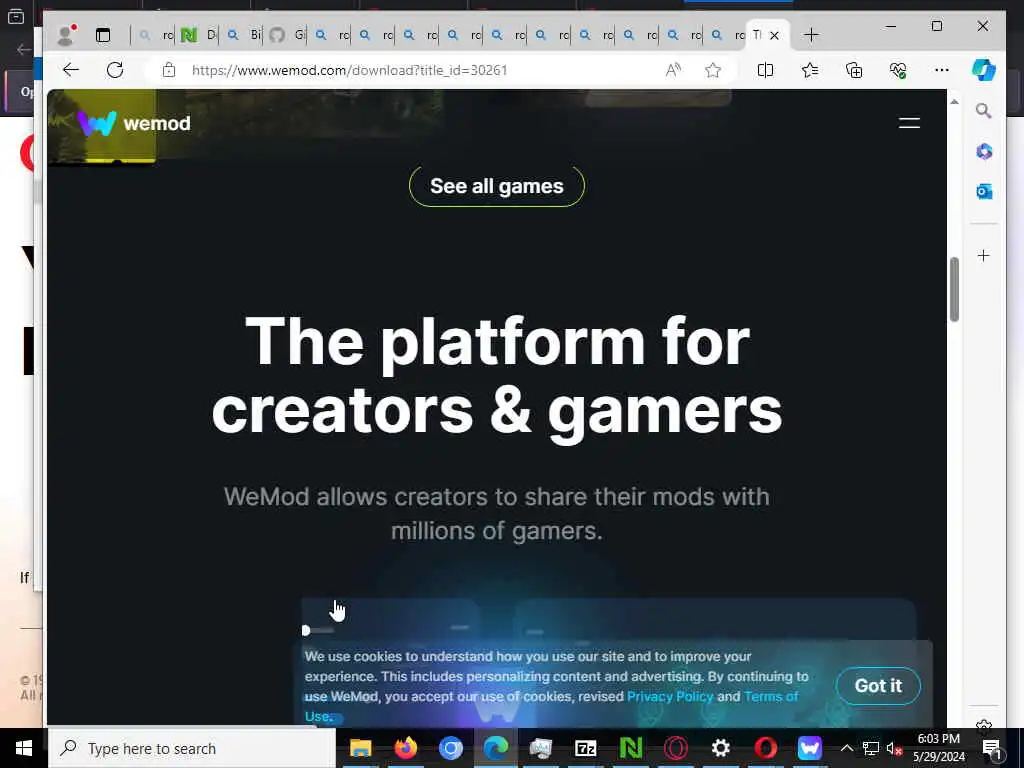The height and width of the screenshot is (768, 1024).
Task: Add this page to favorites star
Action: [712, 70]
